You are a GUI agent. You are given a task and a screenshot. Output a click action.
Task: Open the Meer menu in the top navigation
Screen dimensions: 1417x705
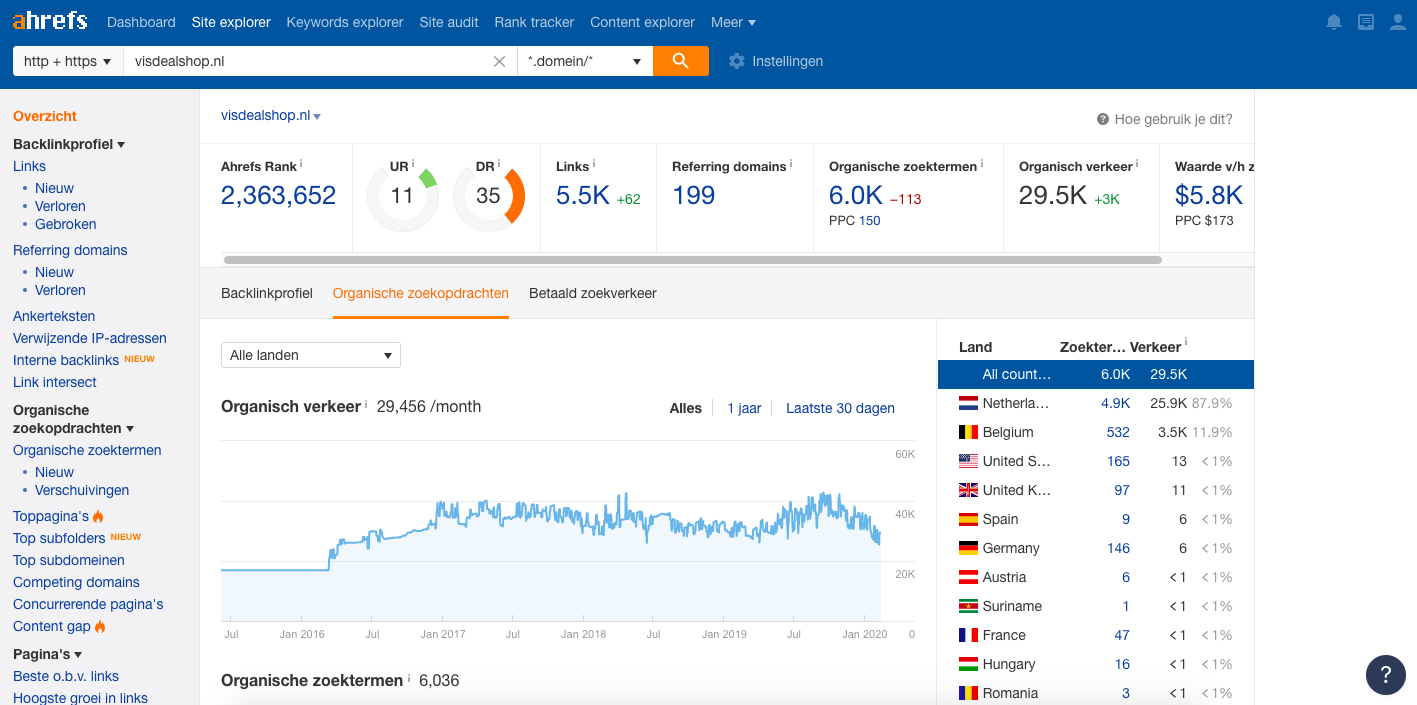[733, 22]
